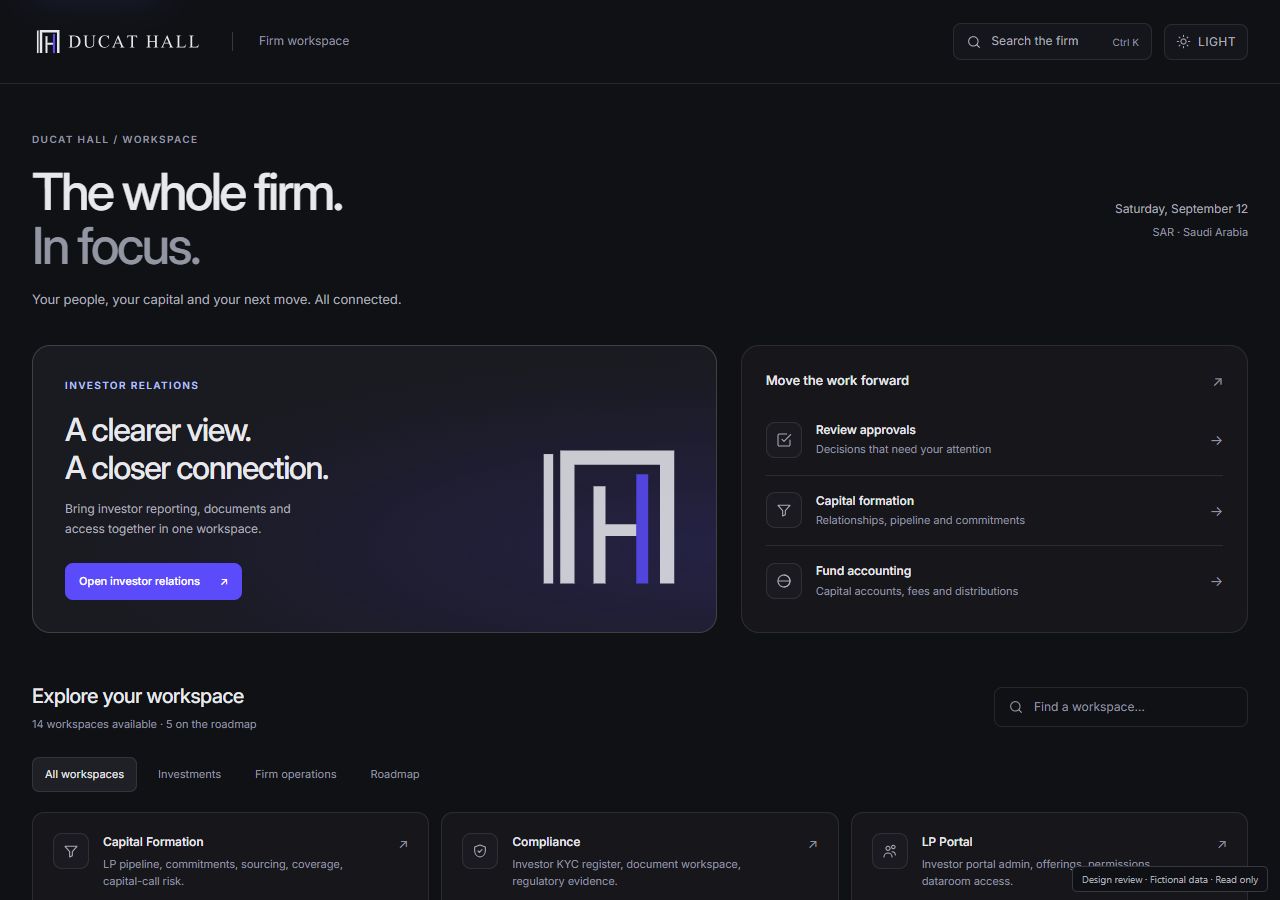Switch to the Firm operations tab
The width and height of the screenshot is (1280, 900).
pos(296,774)
